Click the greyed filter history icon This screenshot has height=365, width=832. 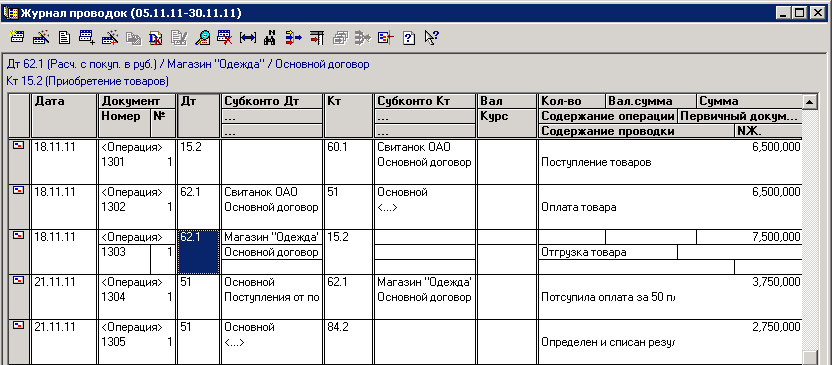point(340,38)
